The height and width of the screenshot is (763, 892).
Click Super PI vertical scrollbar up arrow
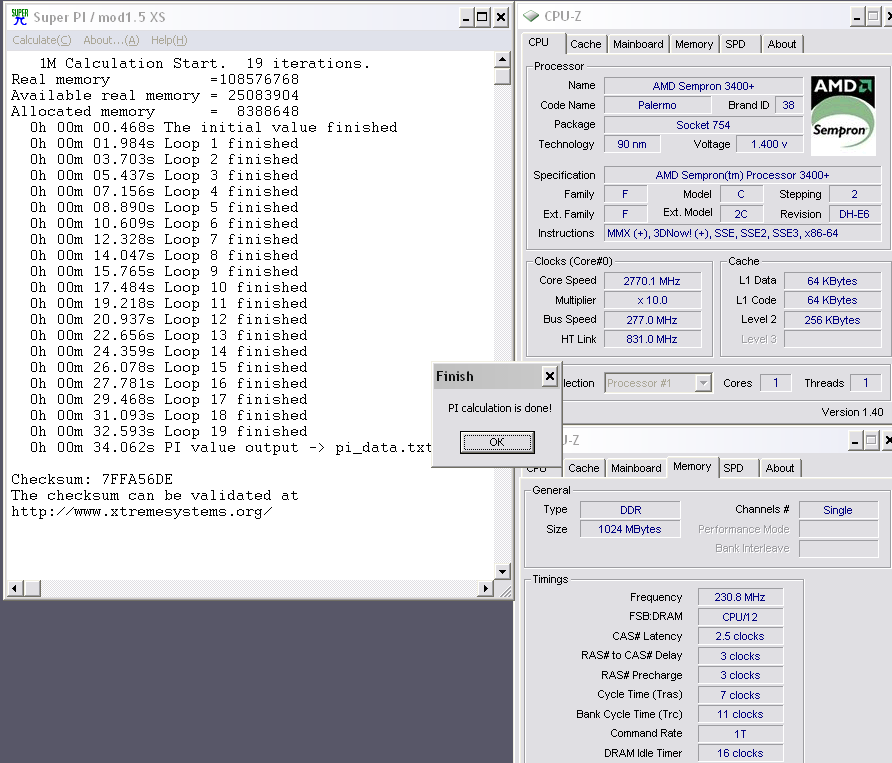pos(502,59)
